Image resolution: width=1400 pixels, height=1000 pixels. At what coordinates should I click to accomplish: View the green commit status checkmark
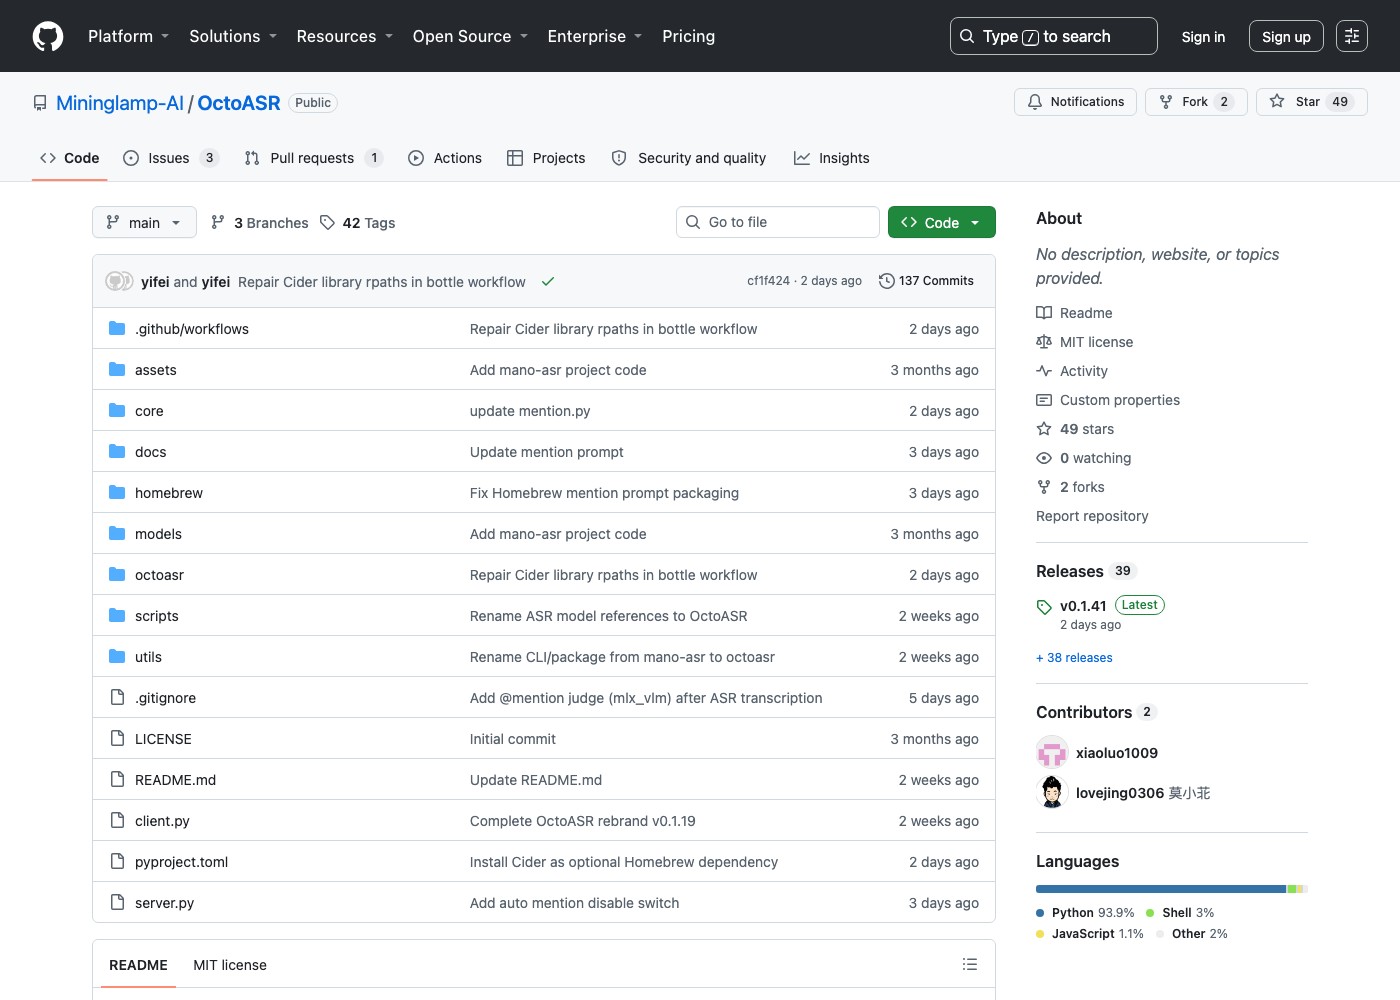[548, 281]
